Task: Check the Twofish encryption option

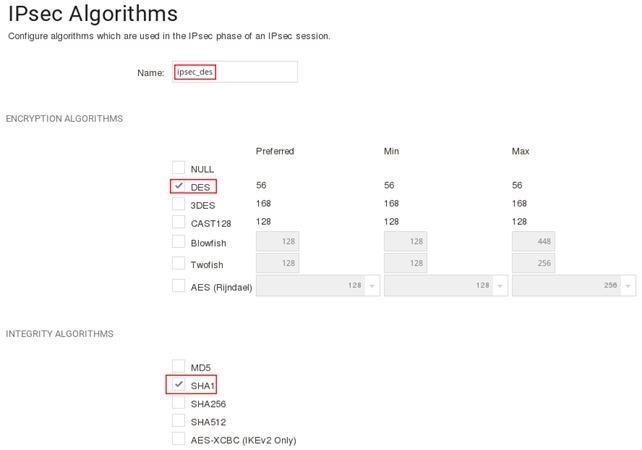Action: coord(178,264)
